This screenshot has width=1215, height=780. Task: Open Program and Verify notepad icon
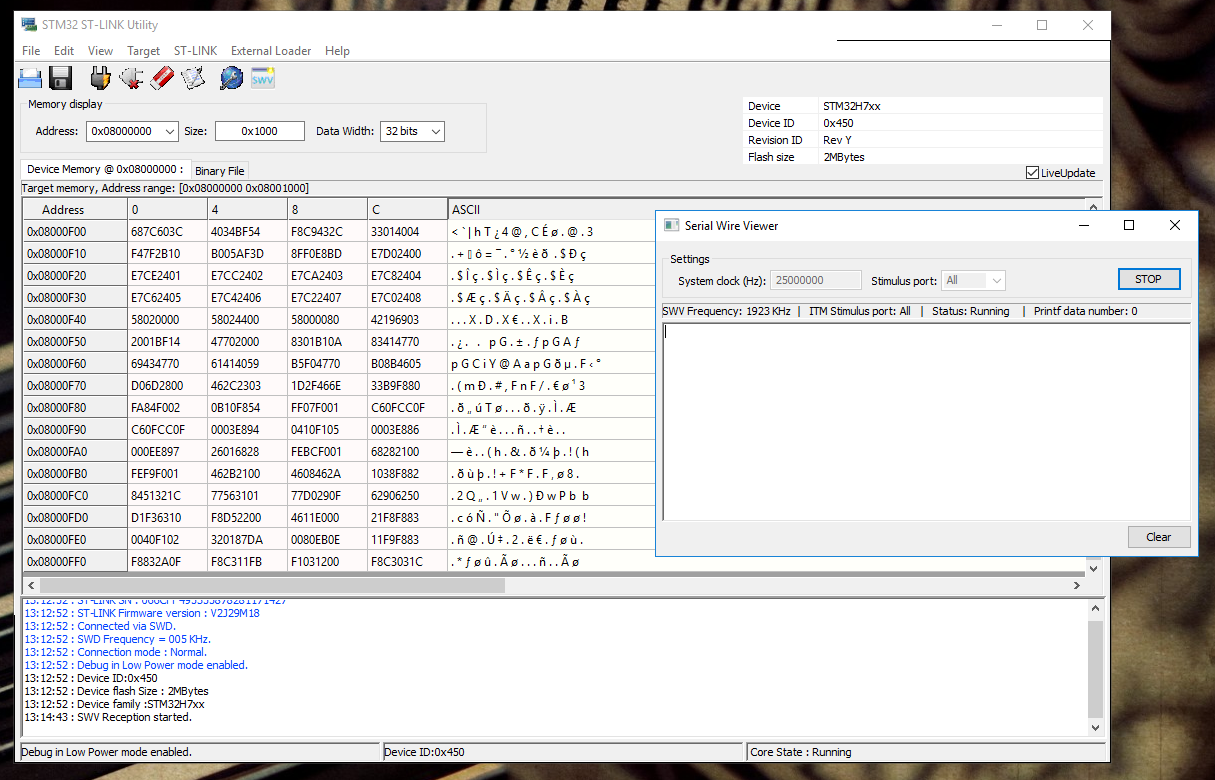pos(193,78)
